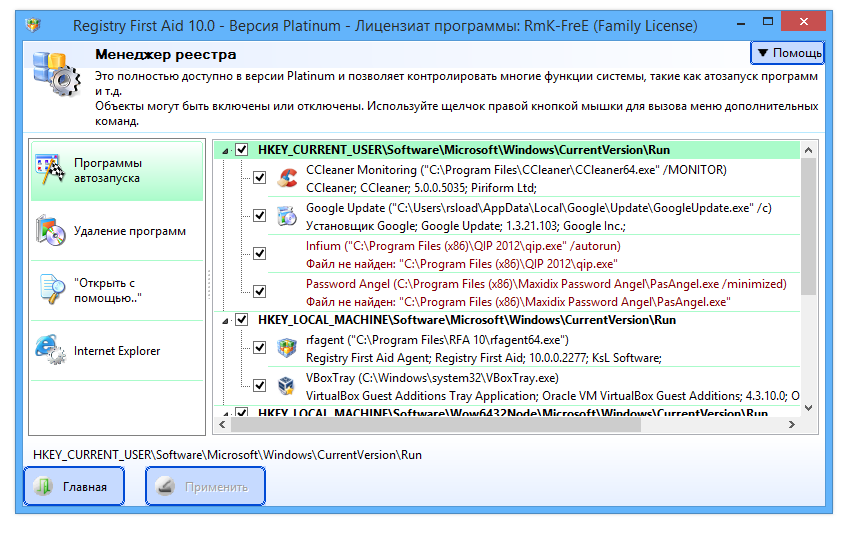Select the Программы автозапуска section
The image size is (849, 541).
pos(117,171)
